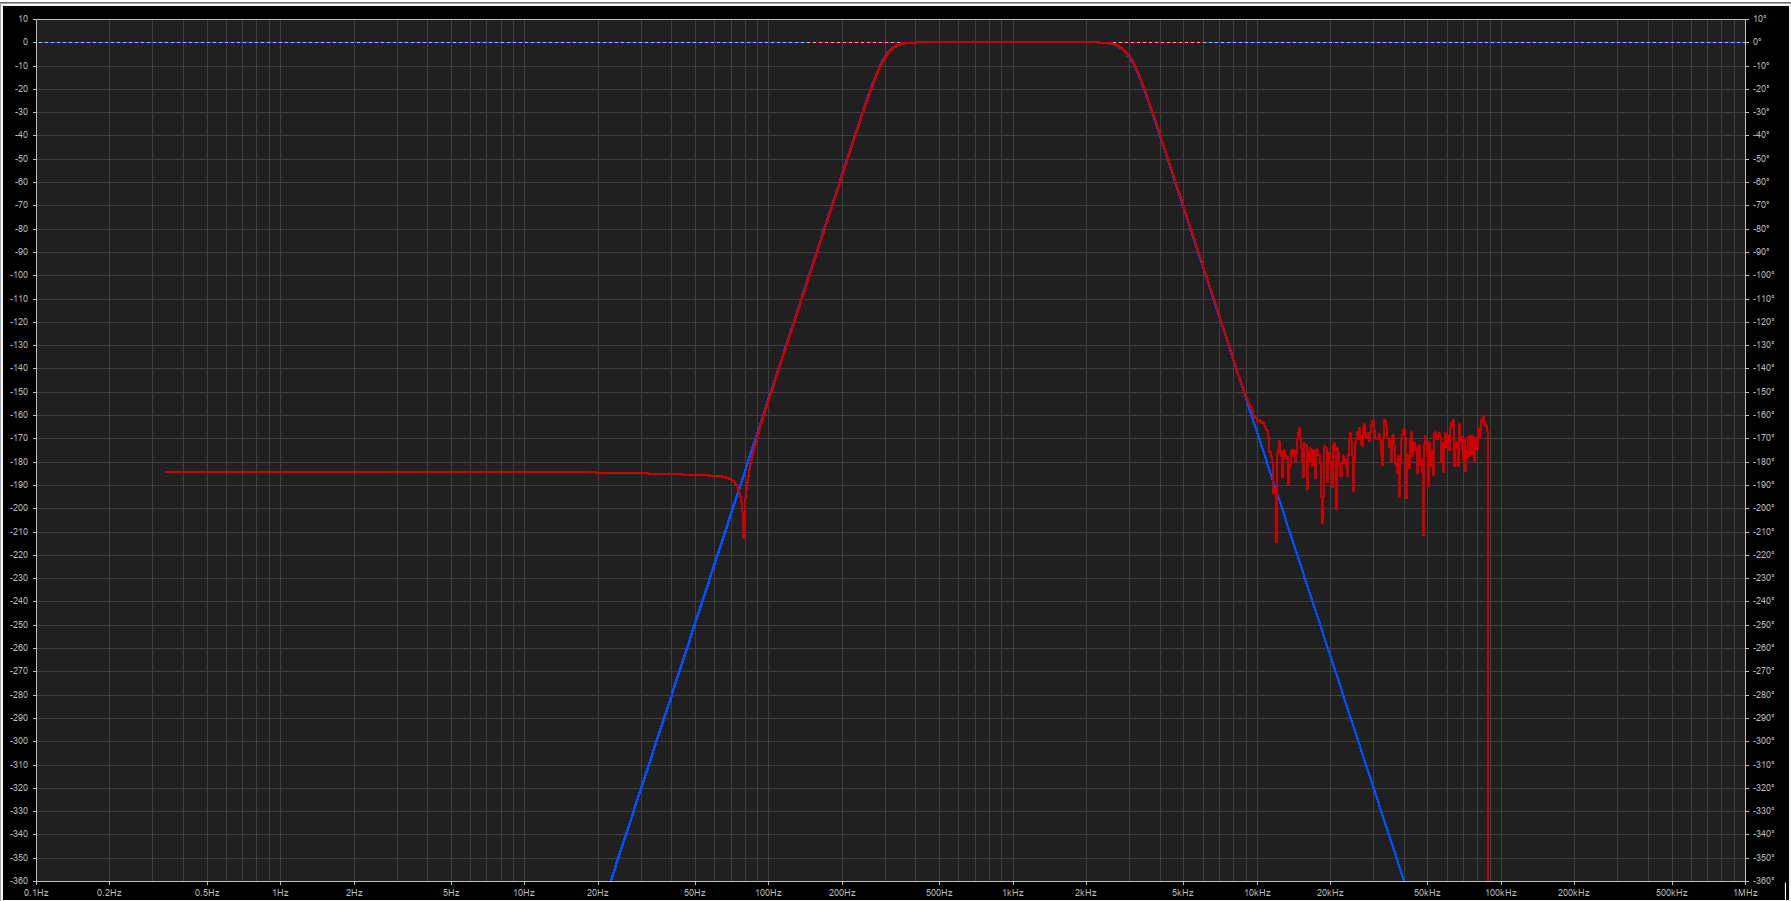
Task: Select the -50° label on the right axis
Action: [x=1761, y=159]
